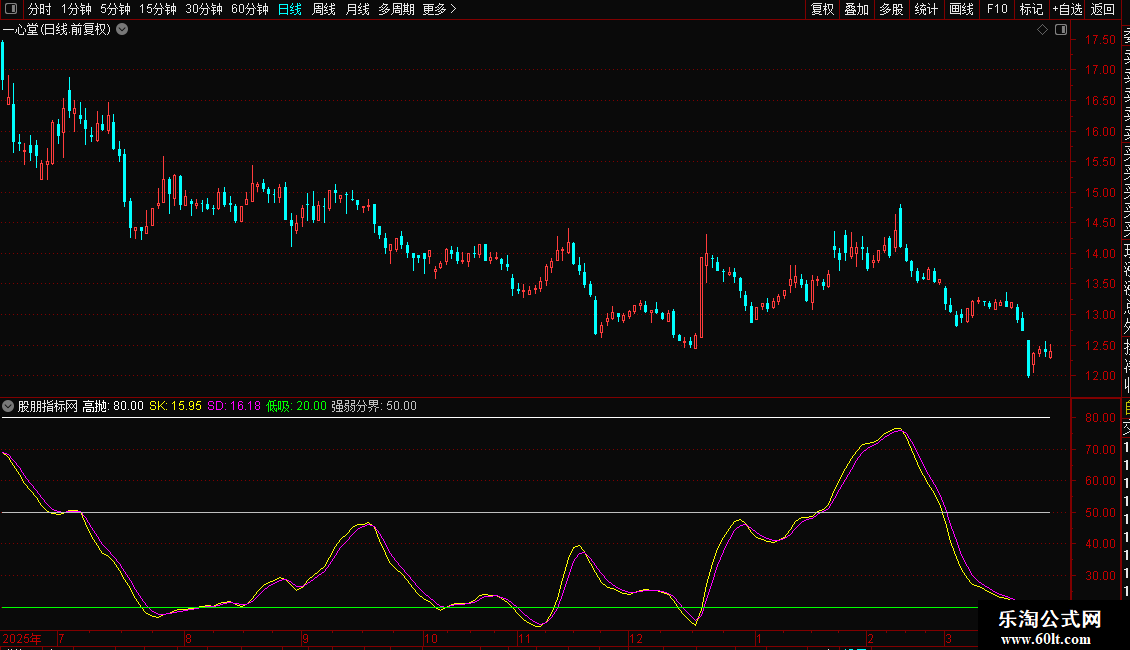Switch to the 60分钟 period tab
This screenshot has width=1130, height=650.
(249, 9)
